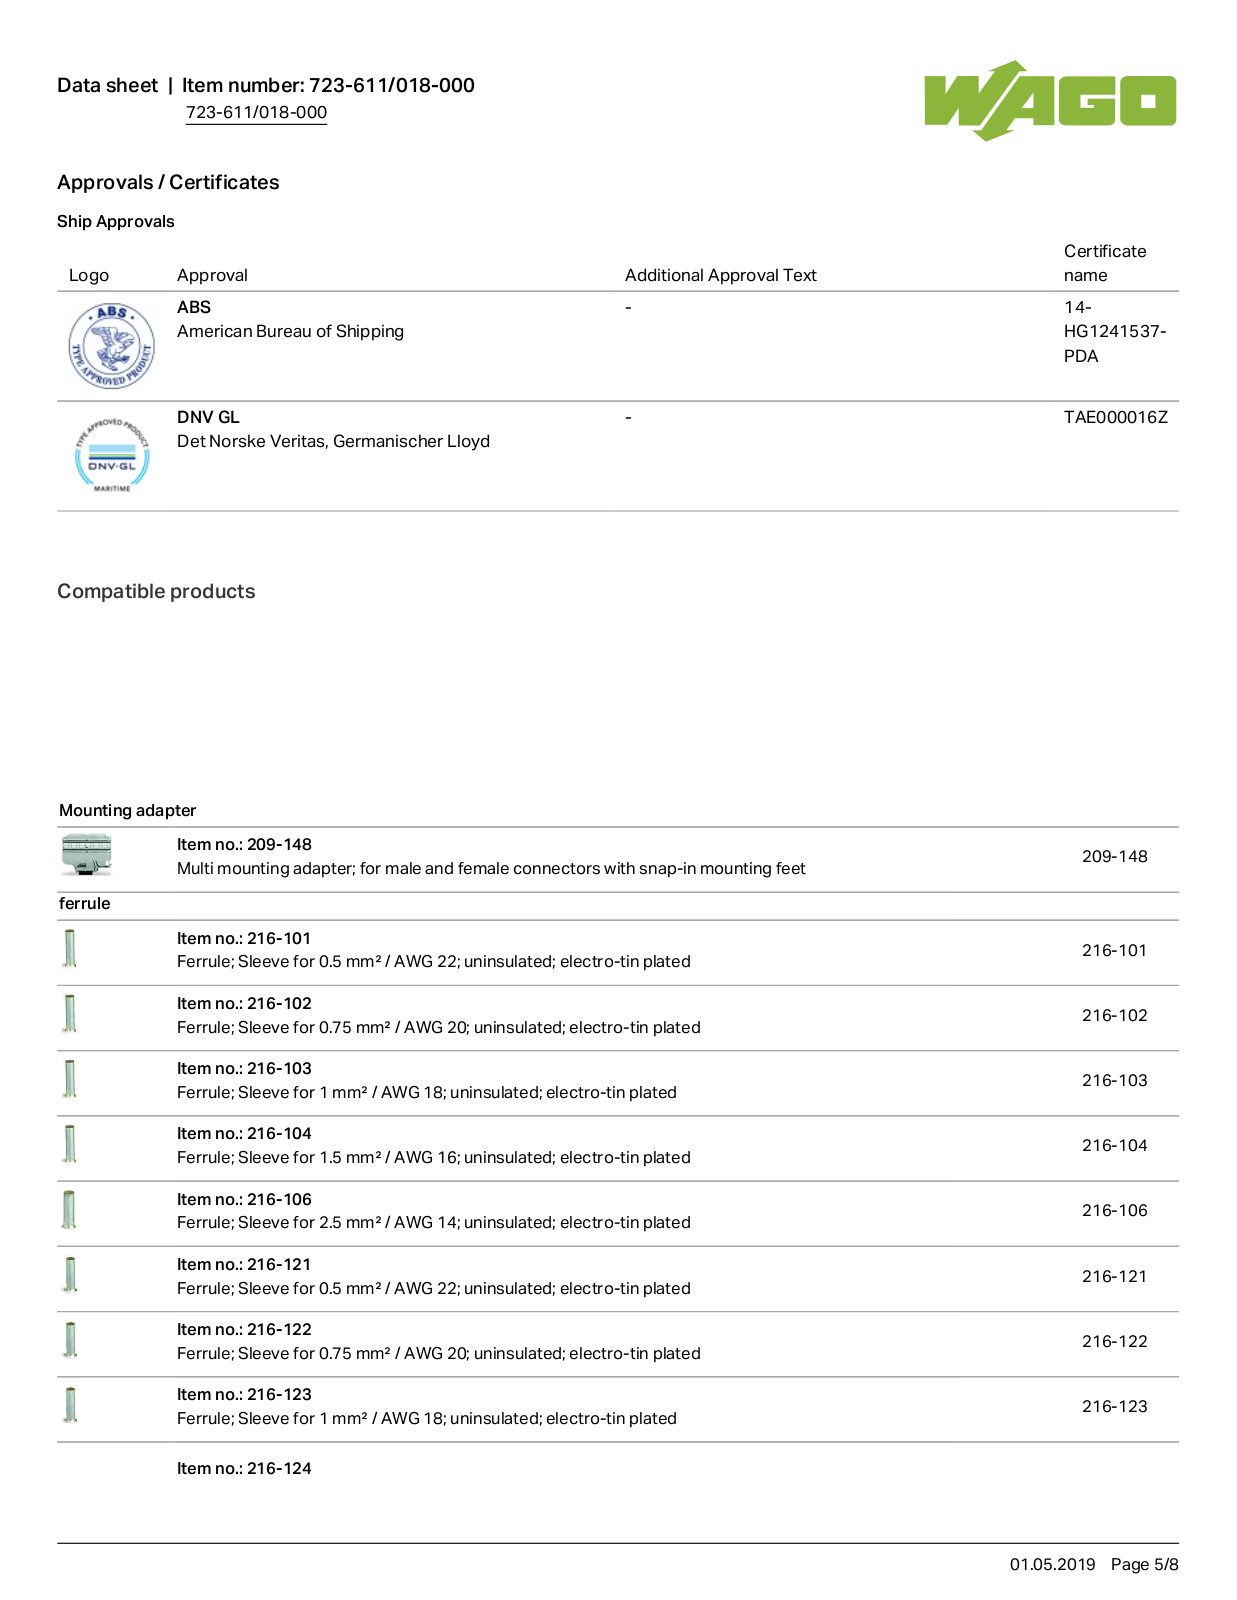Select the 'Item no.: 216-102' title

244,1003
